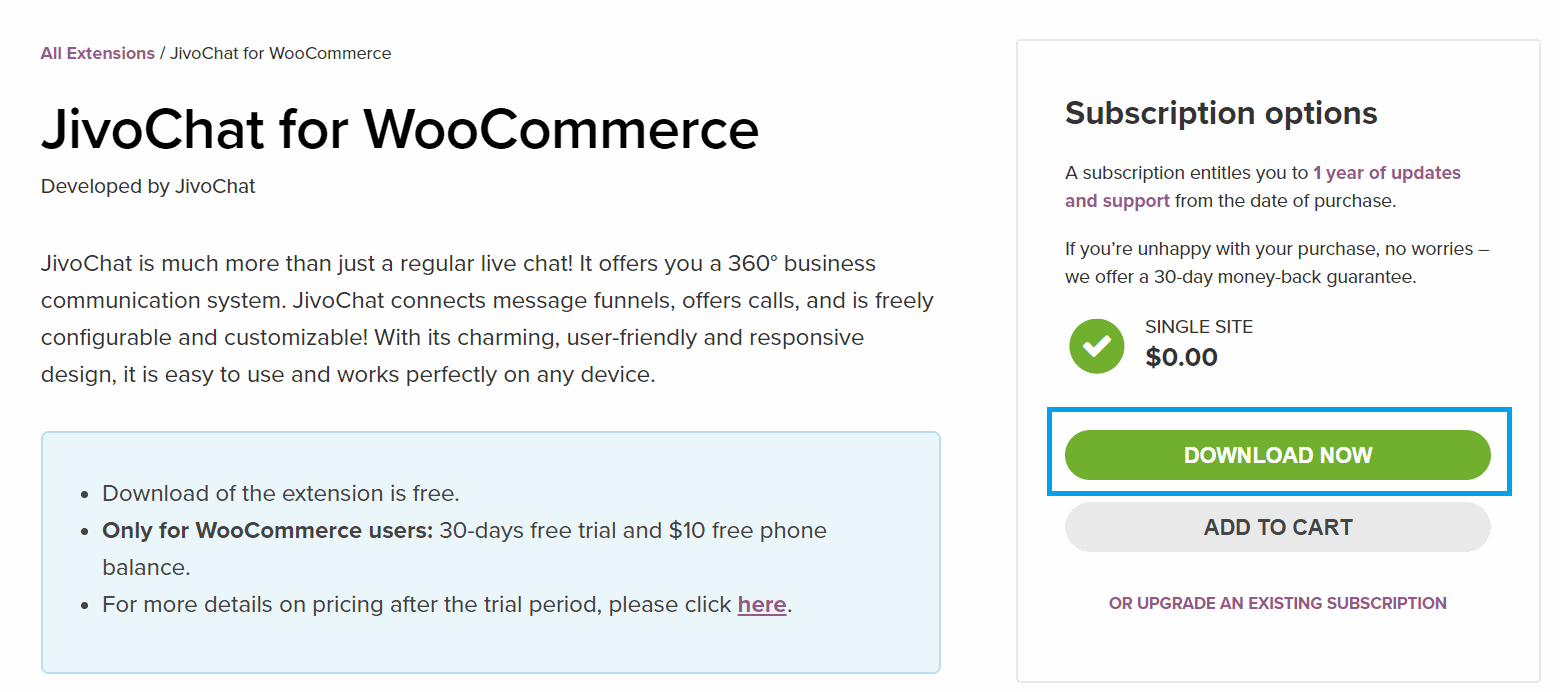Open the 'here' pricing details link
This screenshot has height=692, width=1560.
[x=762, y=605]
